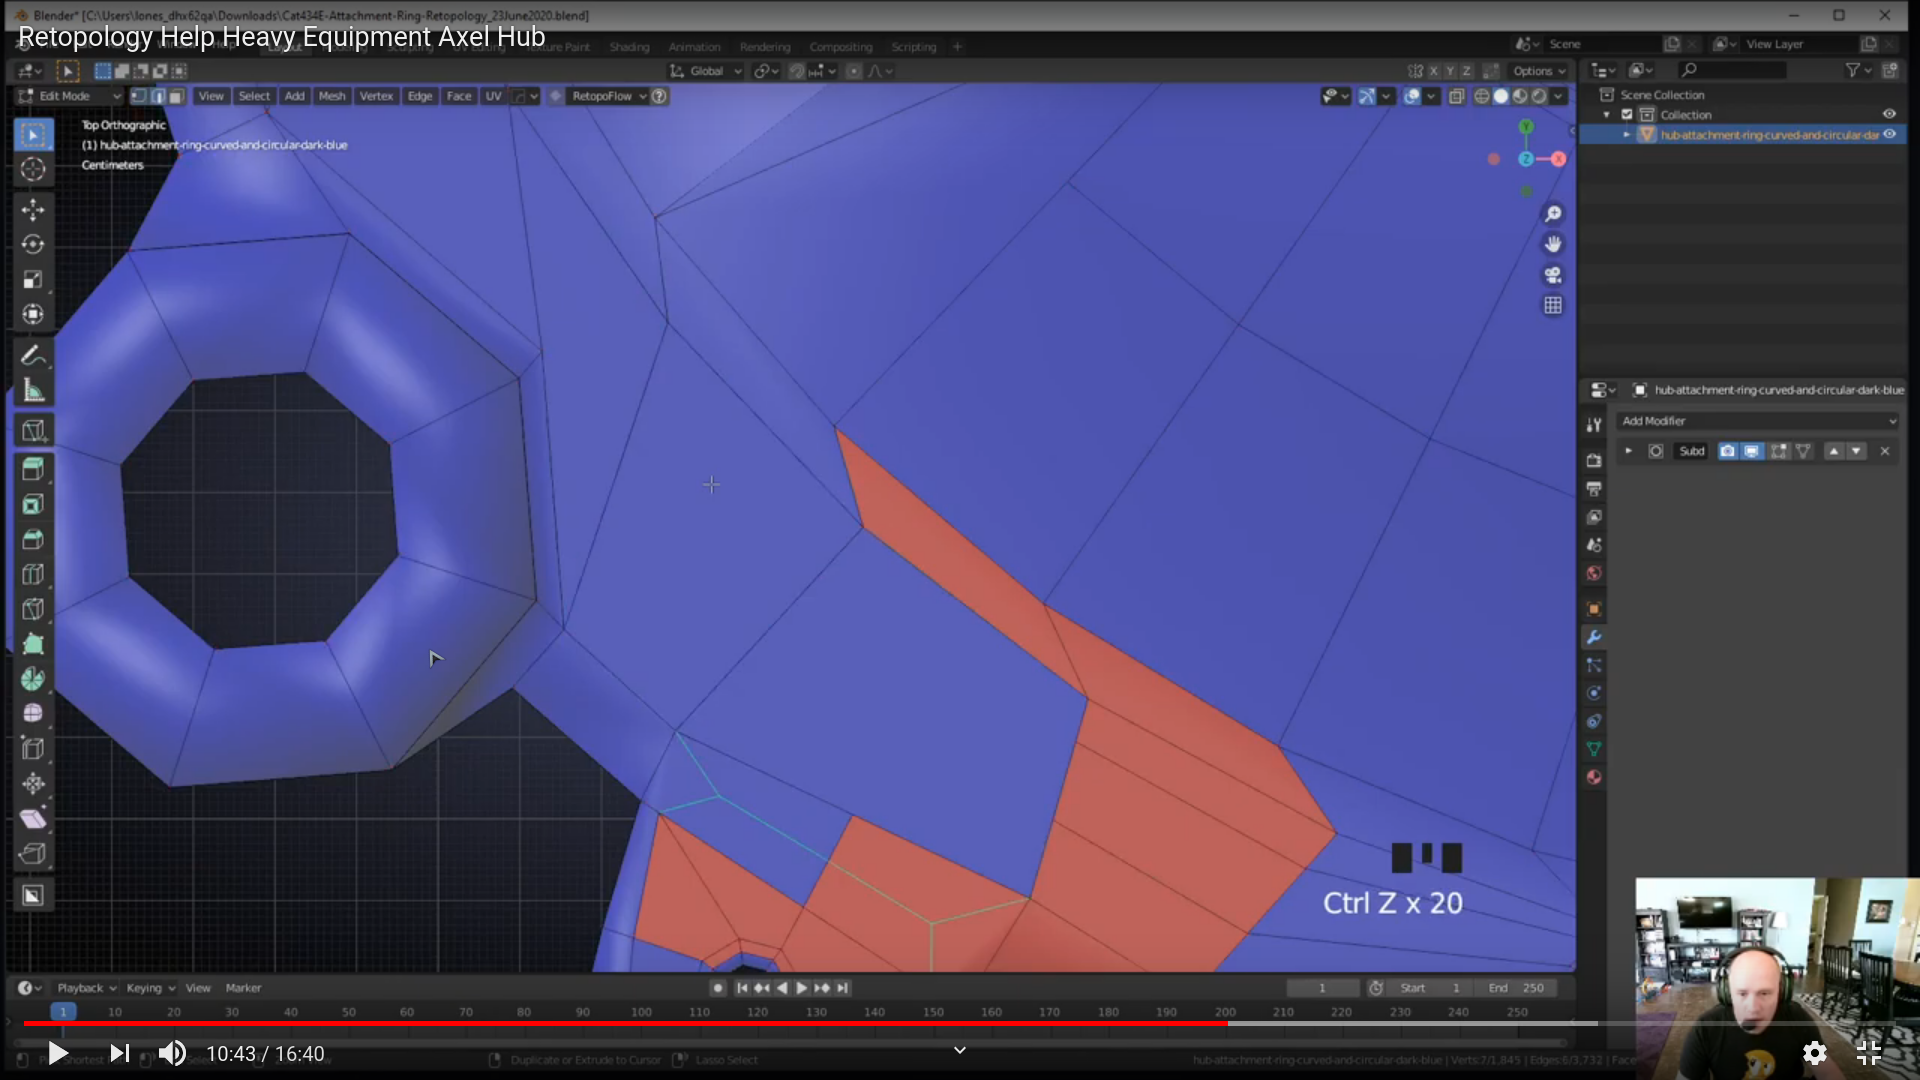Image resolution: width=1920 pixels, height=1080 pixels.
Task: Select the Knife tool
Action: [x=33, y=609]
